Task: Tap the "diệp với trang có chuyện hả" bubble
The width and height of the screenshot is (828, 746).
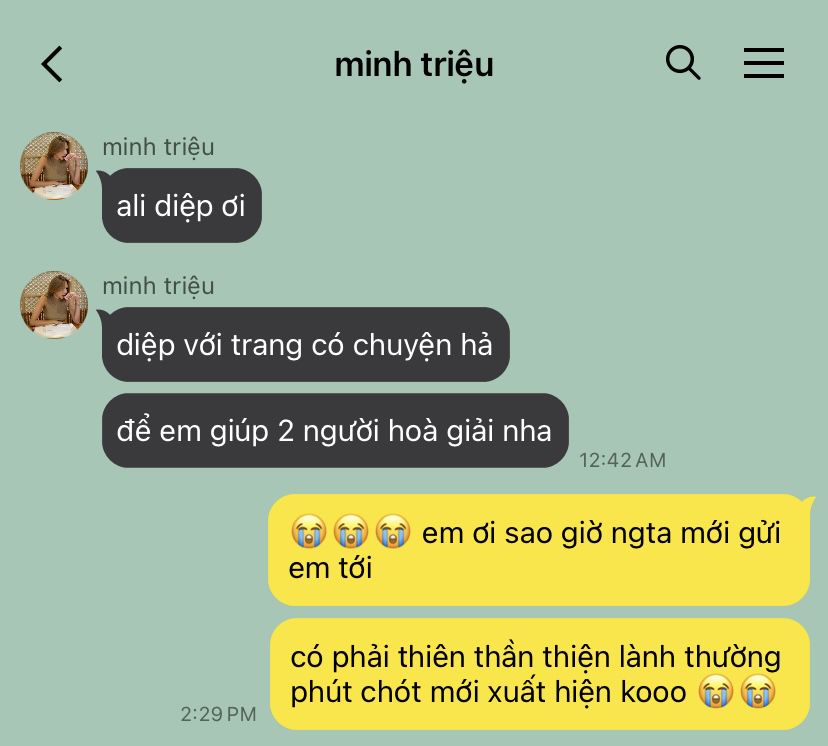Action: 305,344
